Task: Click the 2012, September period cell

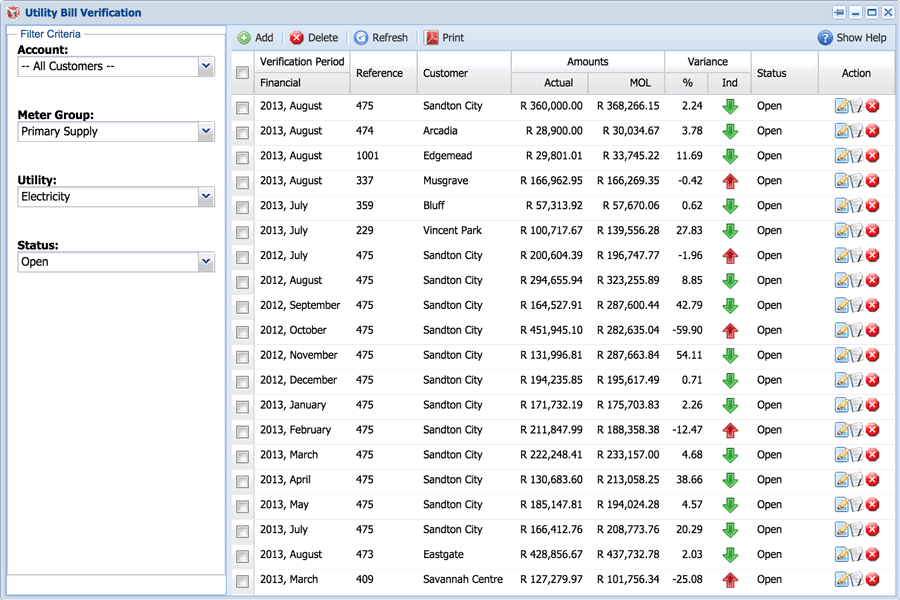Action: tap(300, 305)
